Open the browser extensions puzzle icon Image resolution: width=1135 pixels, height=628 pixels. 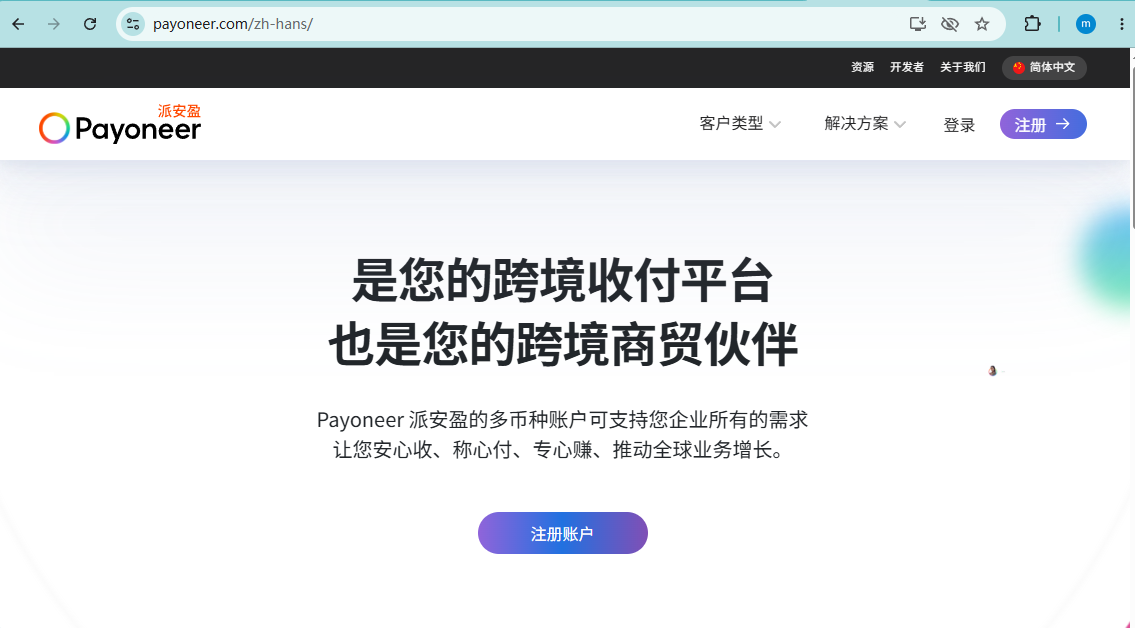pyautogui.click(x=1032, y=24)
